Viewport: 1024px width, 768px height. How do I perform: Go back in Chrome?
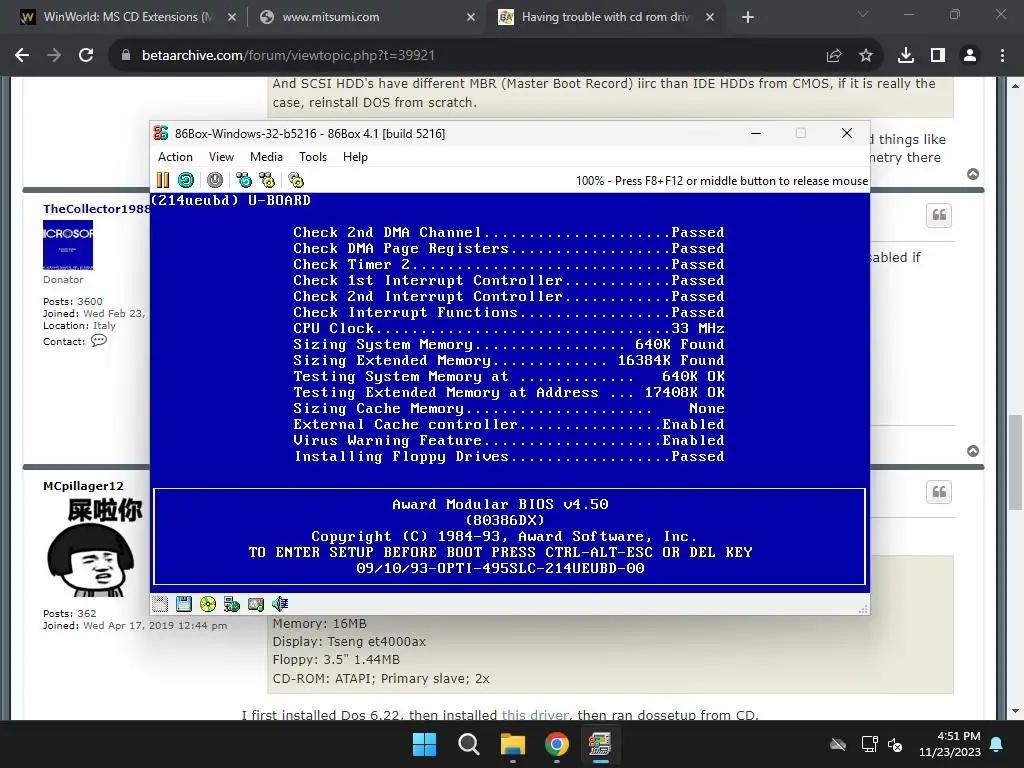coord(22,56)
